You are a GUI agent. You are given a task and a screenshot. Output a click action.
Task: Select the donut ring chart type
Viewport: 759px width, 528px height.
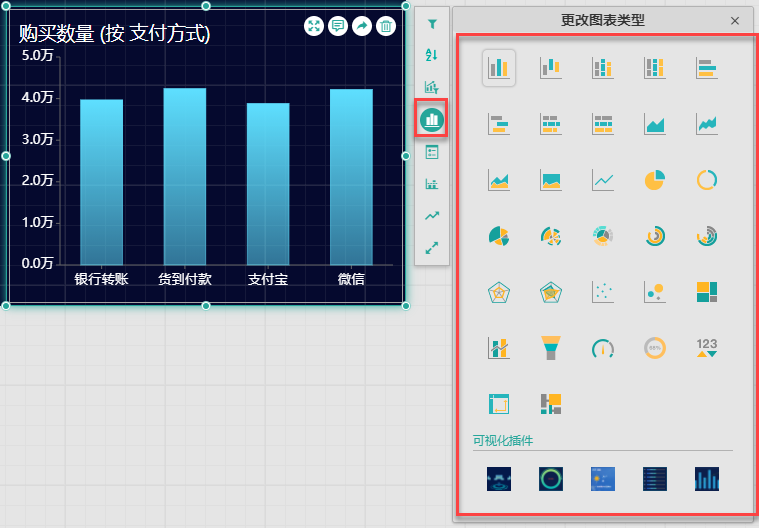tap(707, 180)
